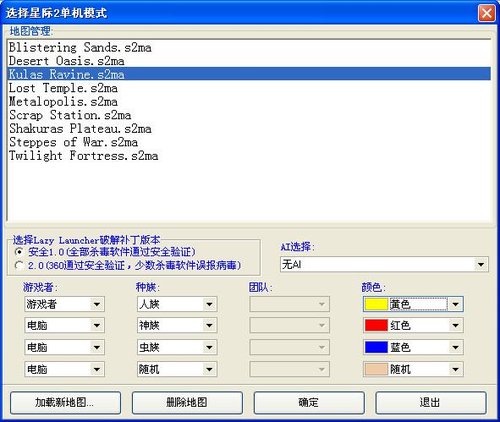Viewport: 500px width, 422px height.
Task: Choose the 2.0 (360通过安全验证) radio option
Action: coord(19,266)
